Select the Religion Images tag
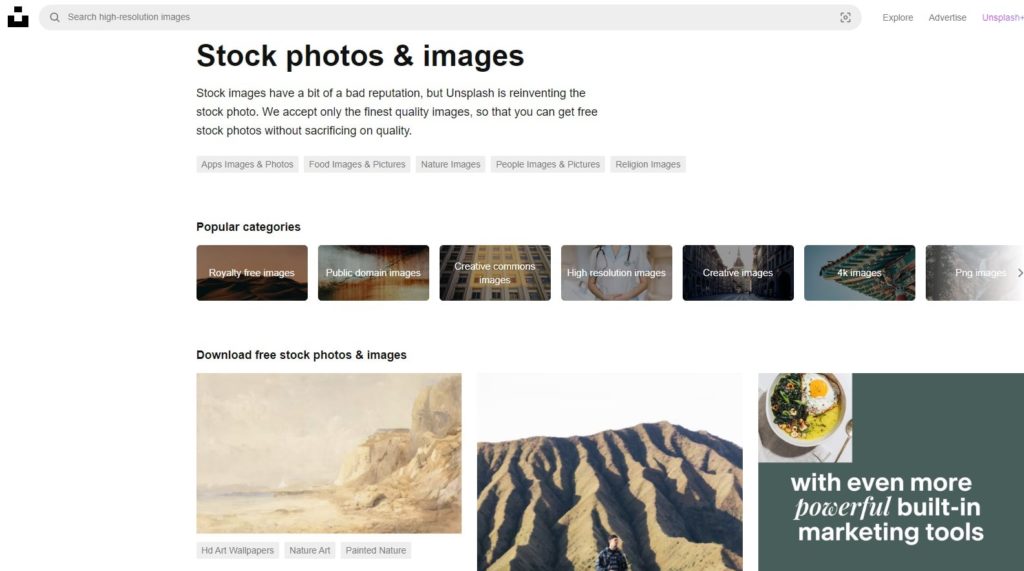1024x571 pixels. [x=648, y=164]
